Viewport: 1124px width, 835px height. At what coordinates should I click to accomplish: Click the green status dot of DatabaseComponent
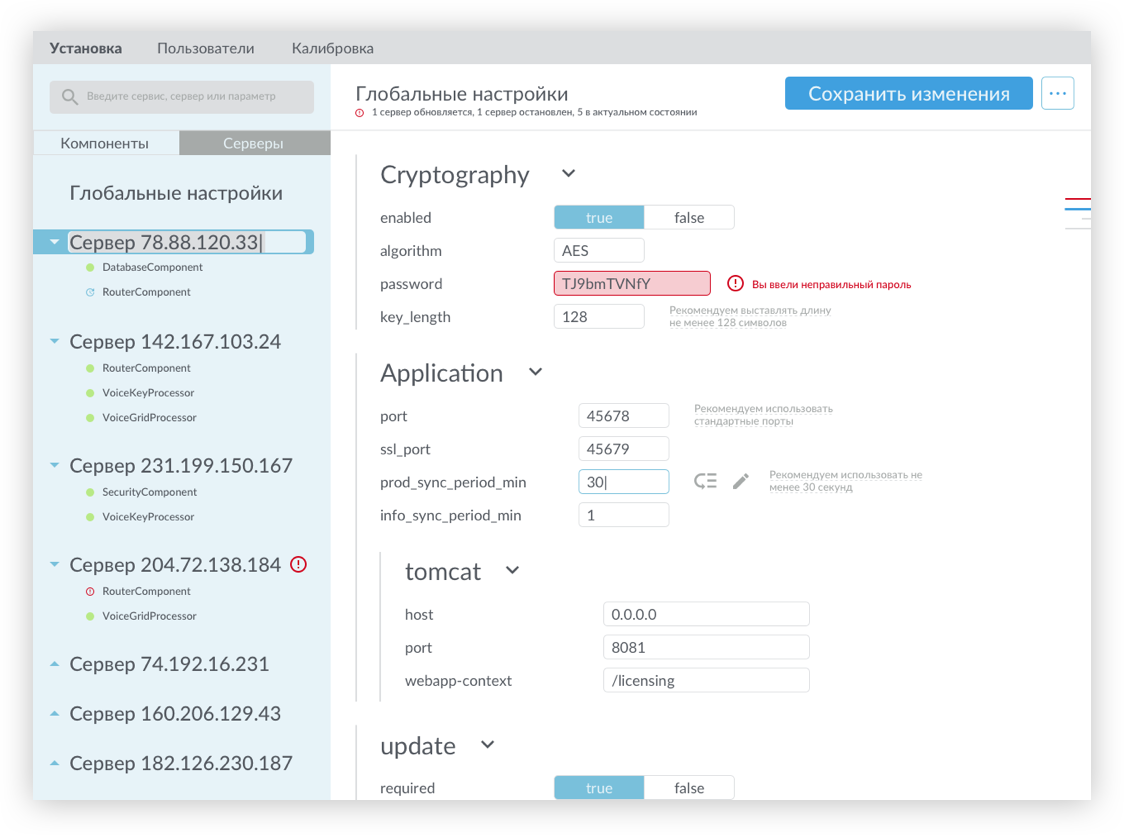pos(90,267)
